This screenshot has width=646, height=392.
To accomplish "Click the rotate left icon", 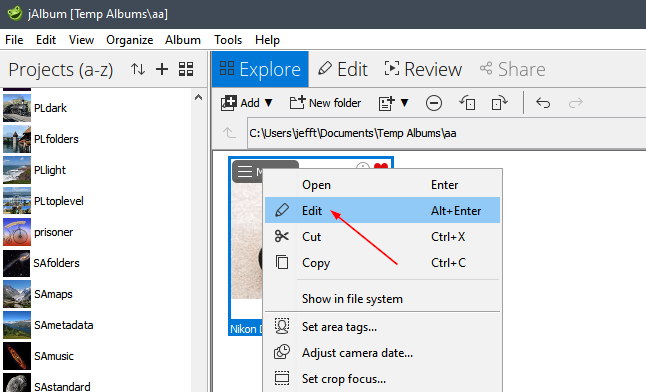I will pos(467,103).
